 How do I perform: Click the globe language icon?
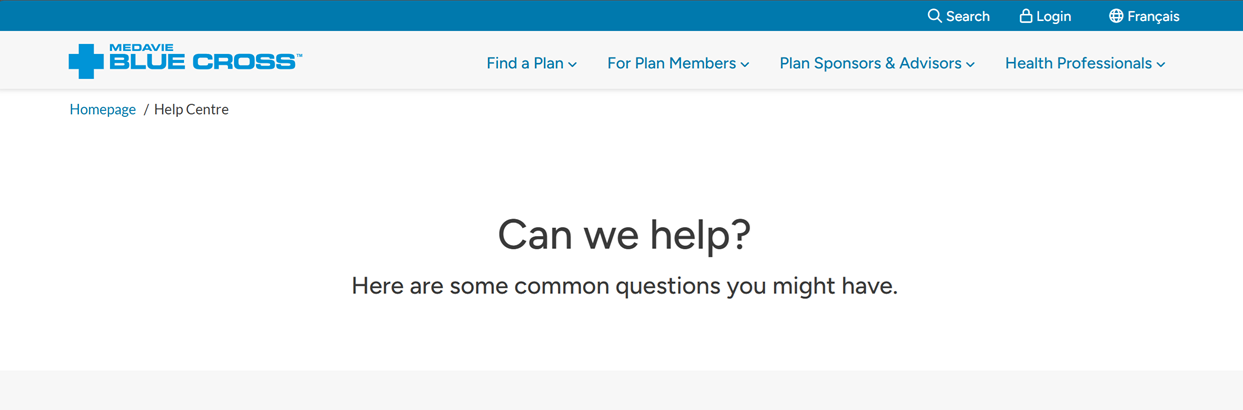click(1115, 16)
